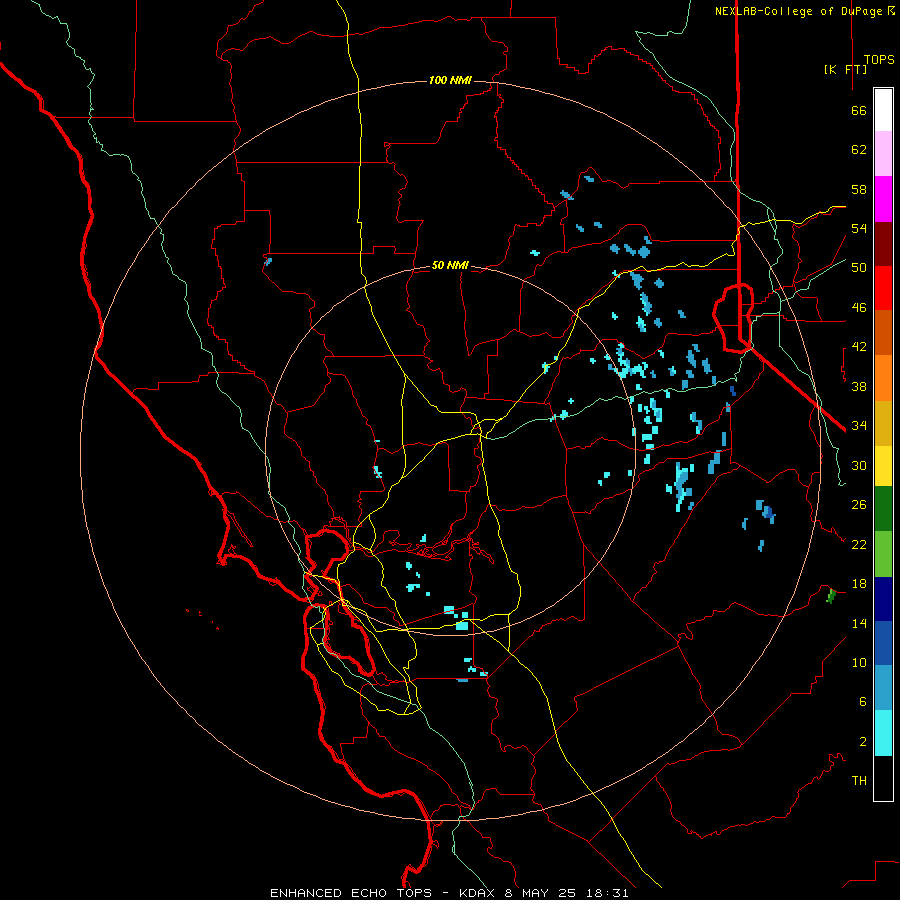
Task: Click the '54' legend value
Action: pyautogui.click(x=859, y=228)
